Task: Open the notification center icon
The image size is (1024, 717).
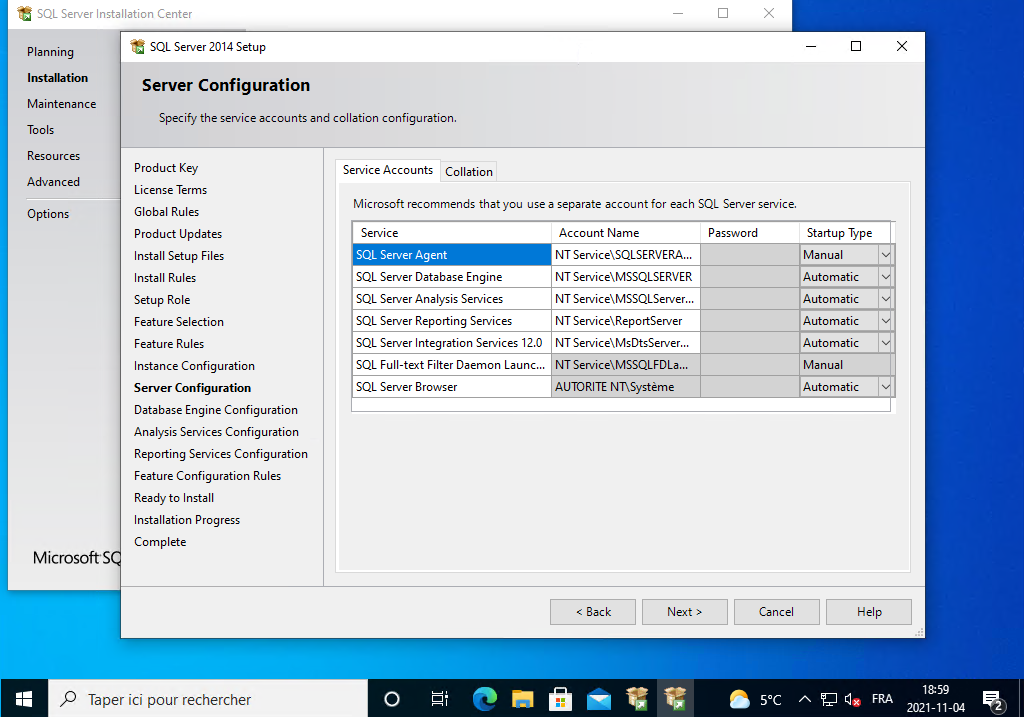Action: [x=992, y=699]
